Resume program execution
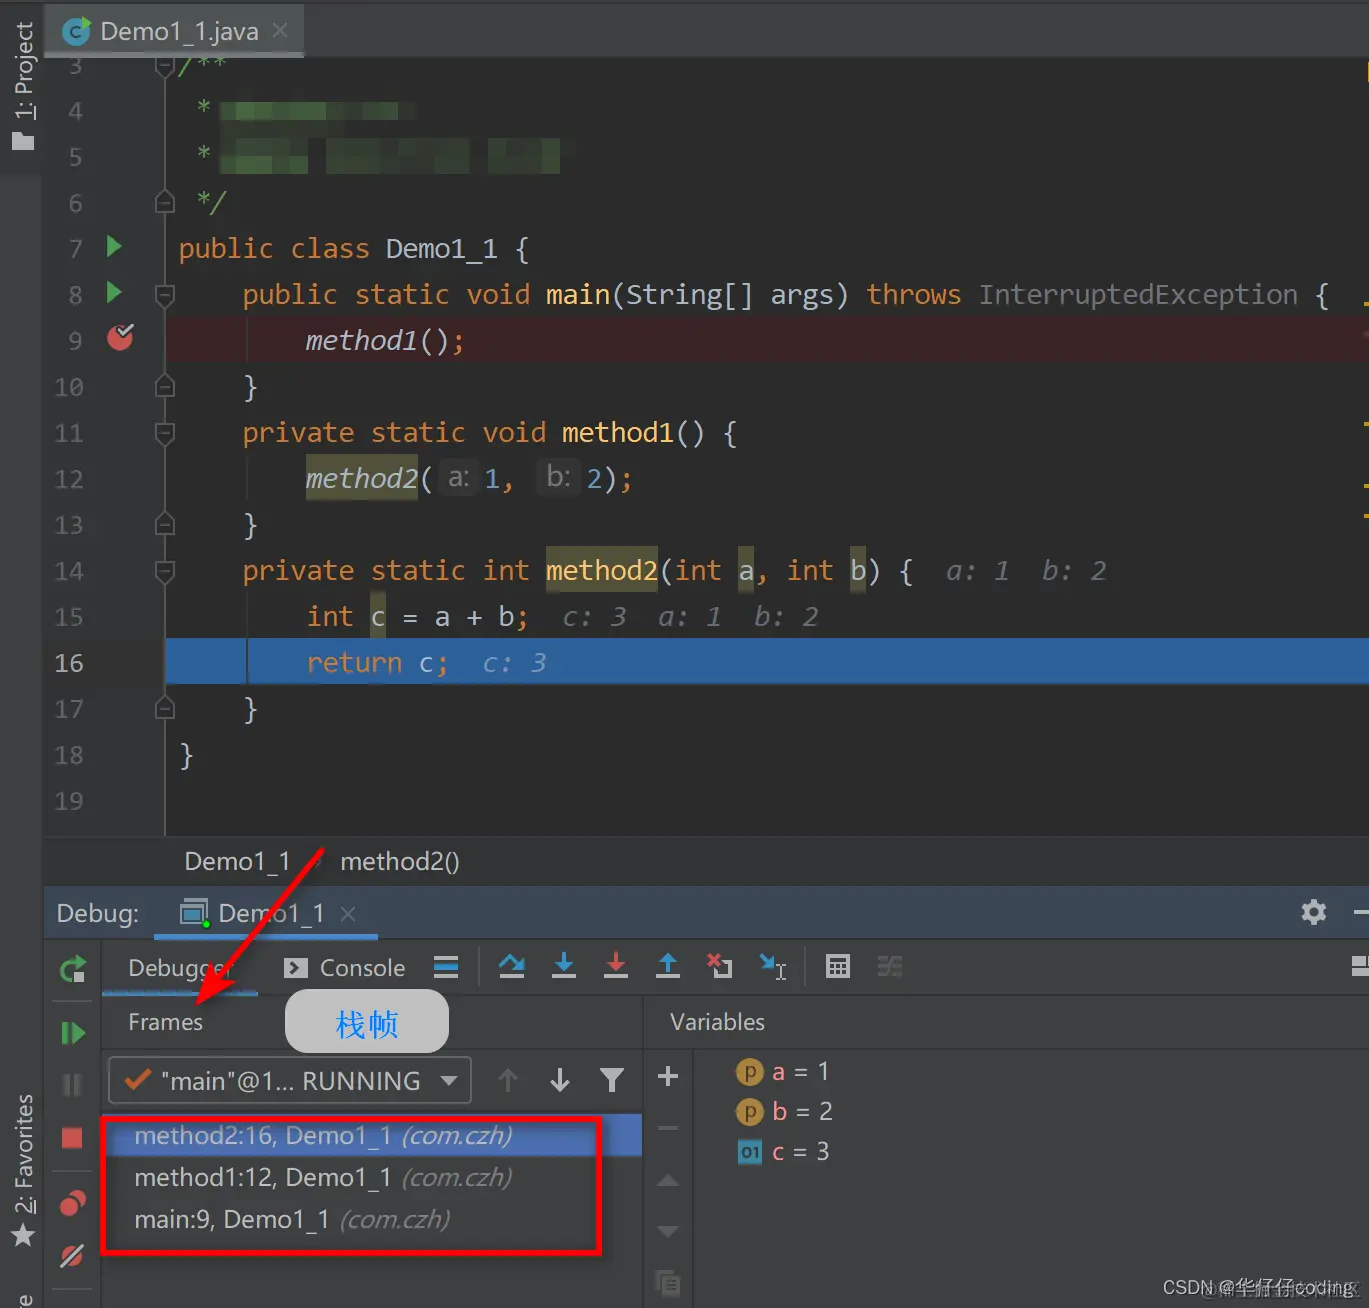Screen dimensions: 1369x1308 point(73,1033)
